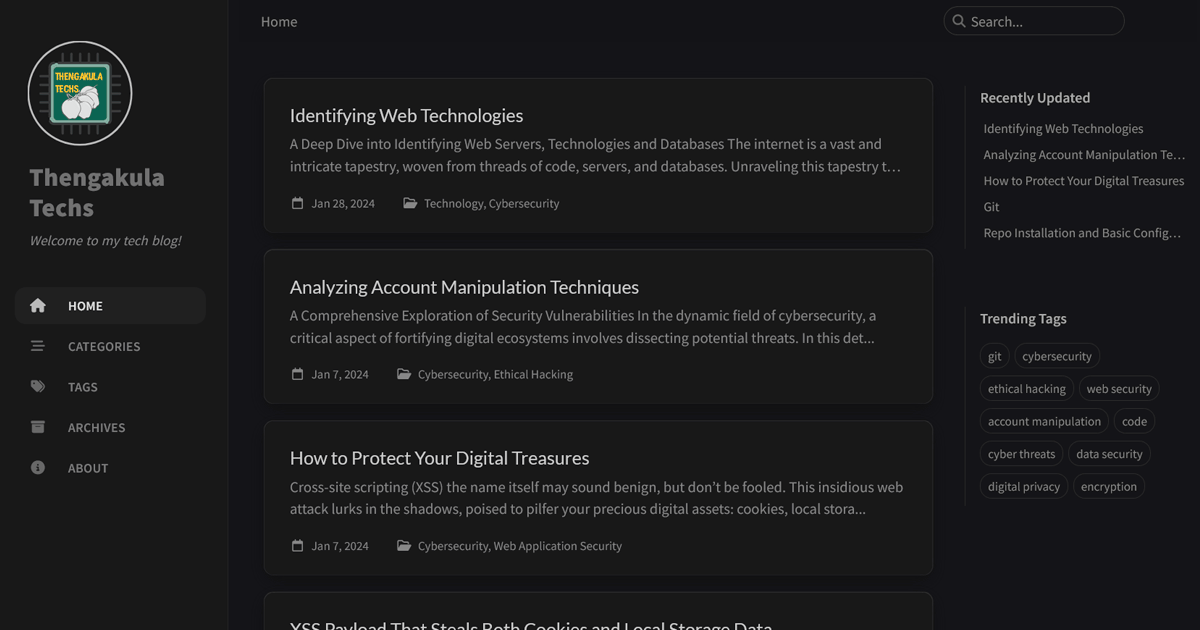The width and height of the screenshot is (1200, 630).
Task: Go to the About page
Action: (88, 468)
